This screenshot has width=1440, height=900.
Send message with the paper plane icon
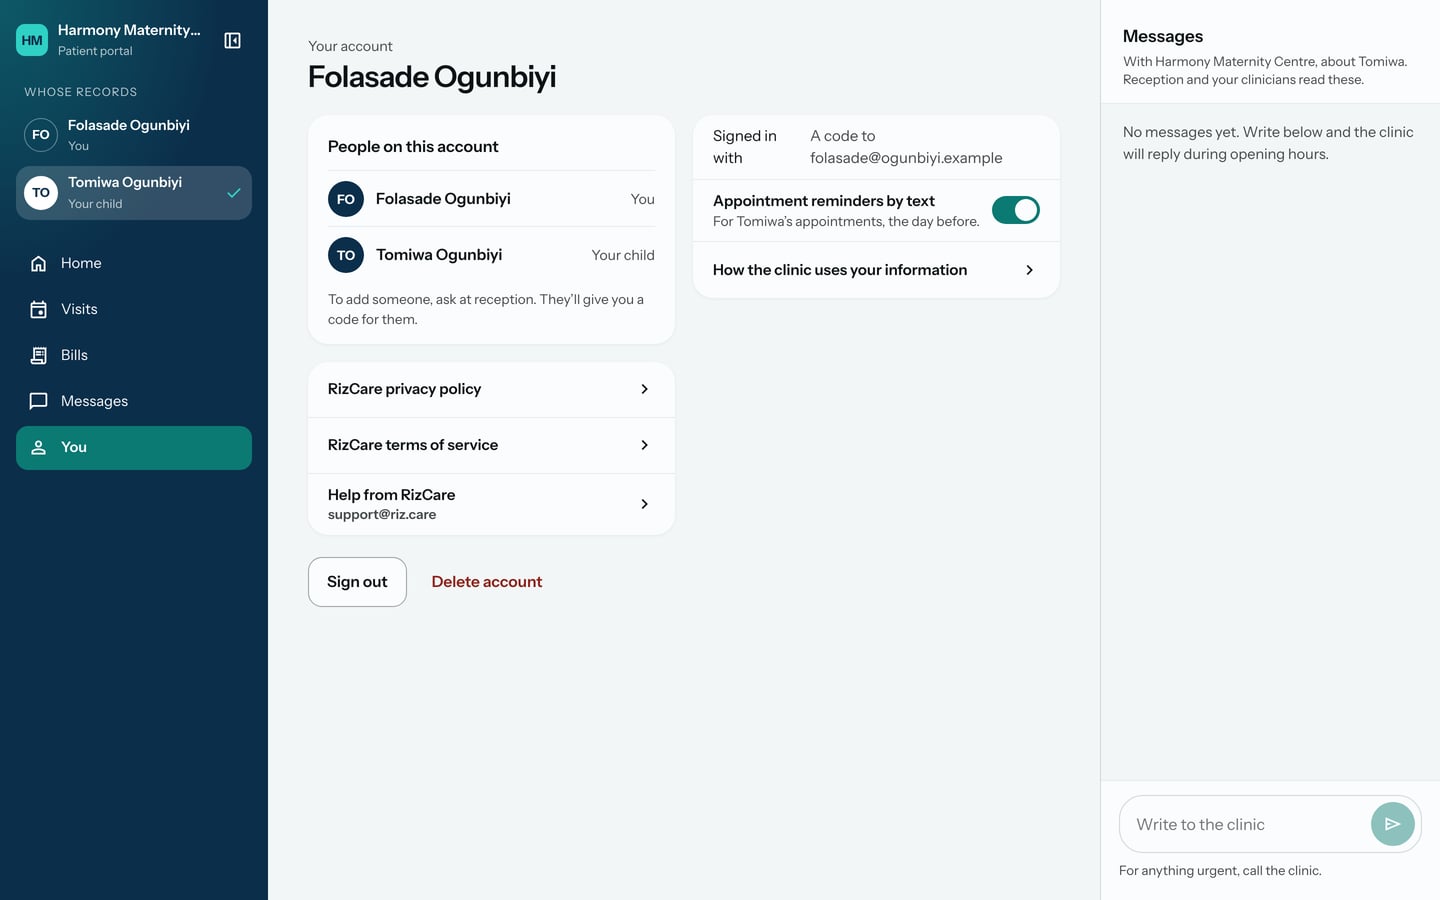[x=1392, y=824]
